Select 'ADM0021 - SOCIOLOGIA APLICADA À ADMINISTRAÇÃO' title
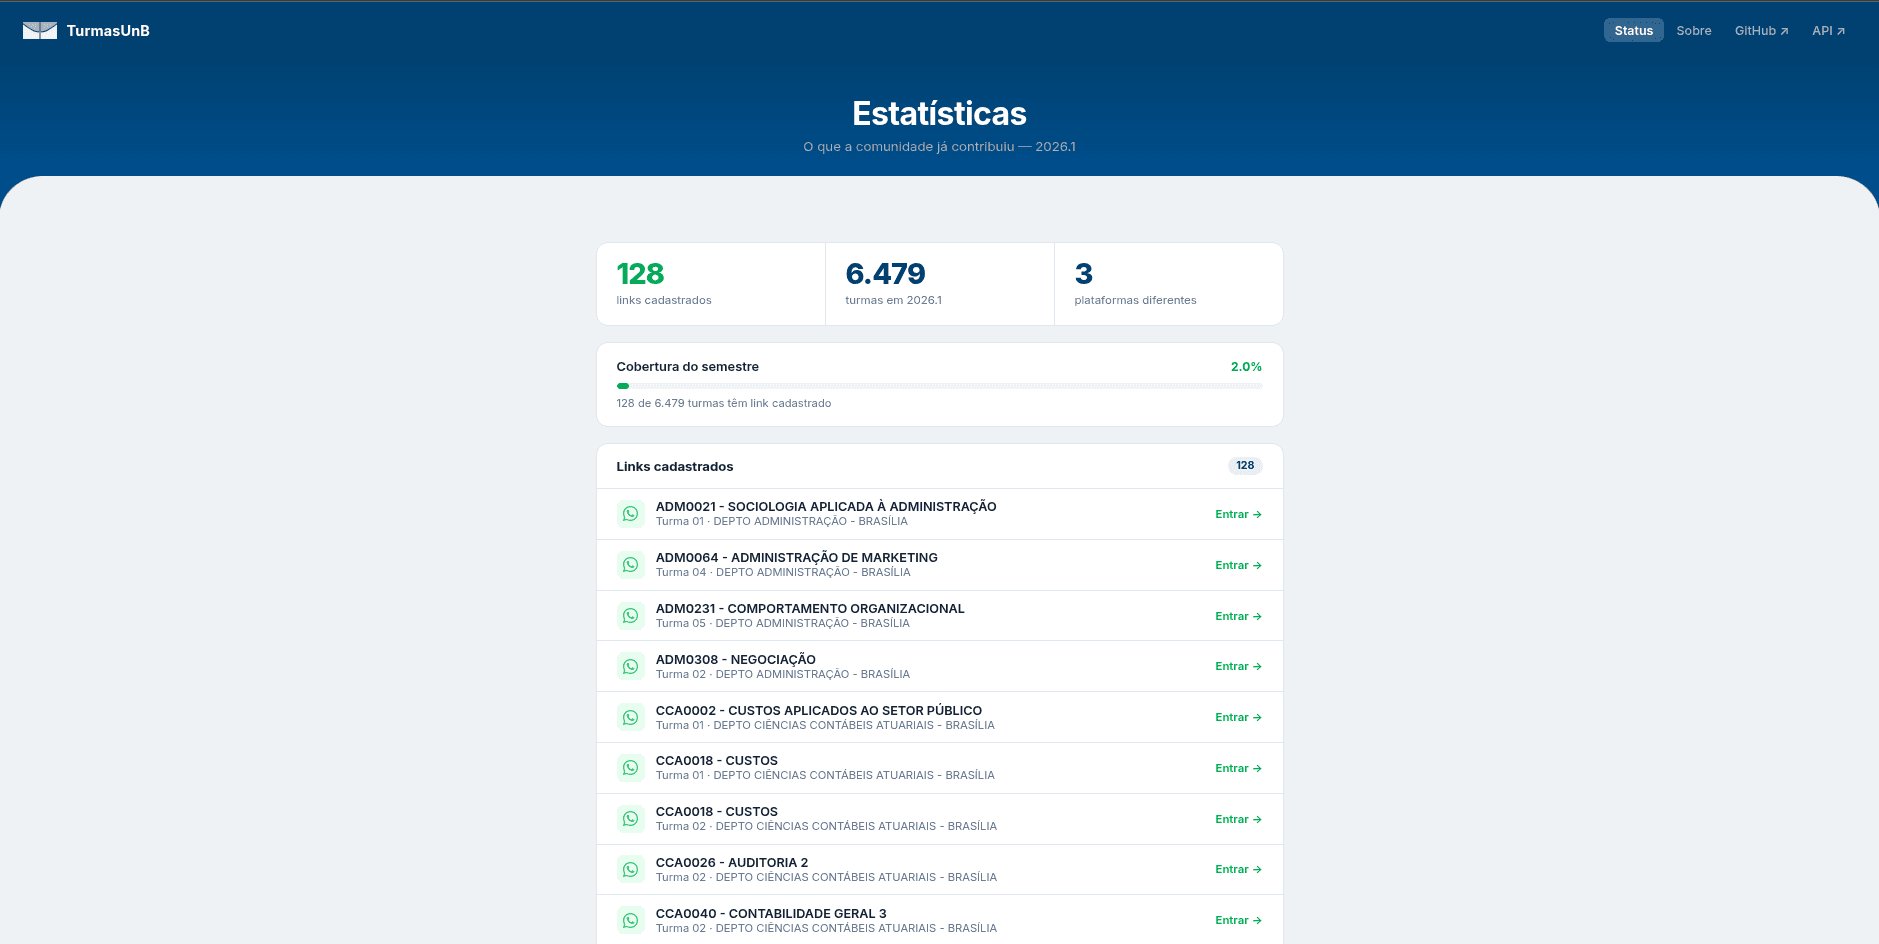1879x944 pixels. (826, 507)
